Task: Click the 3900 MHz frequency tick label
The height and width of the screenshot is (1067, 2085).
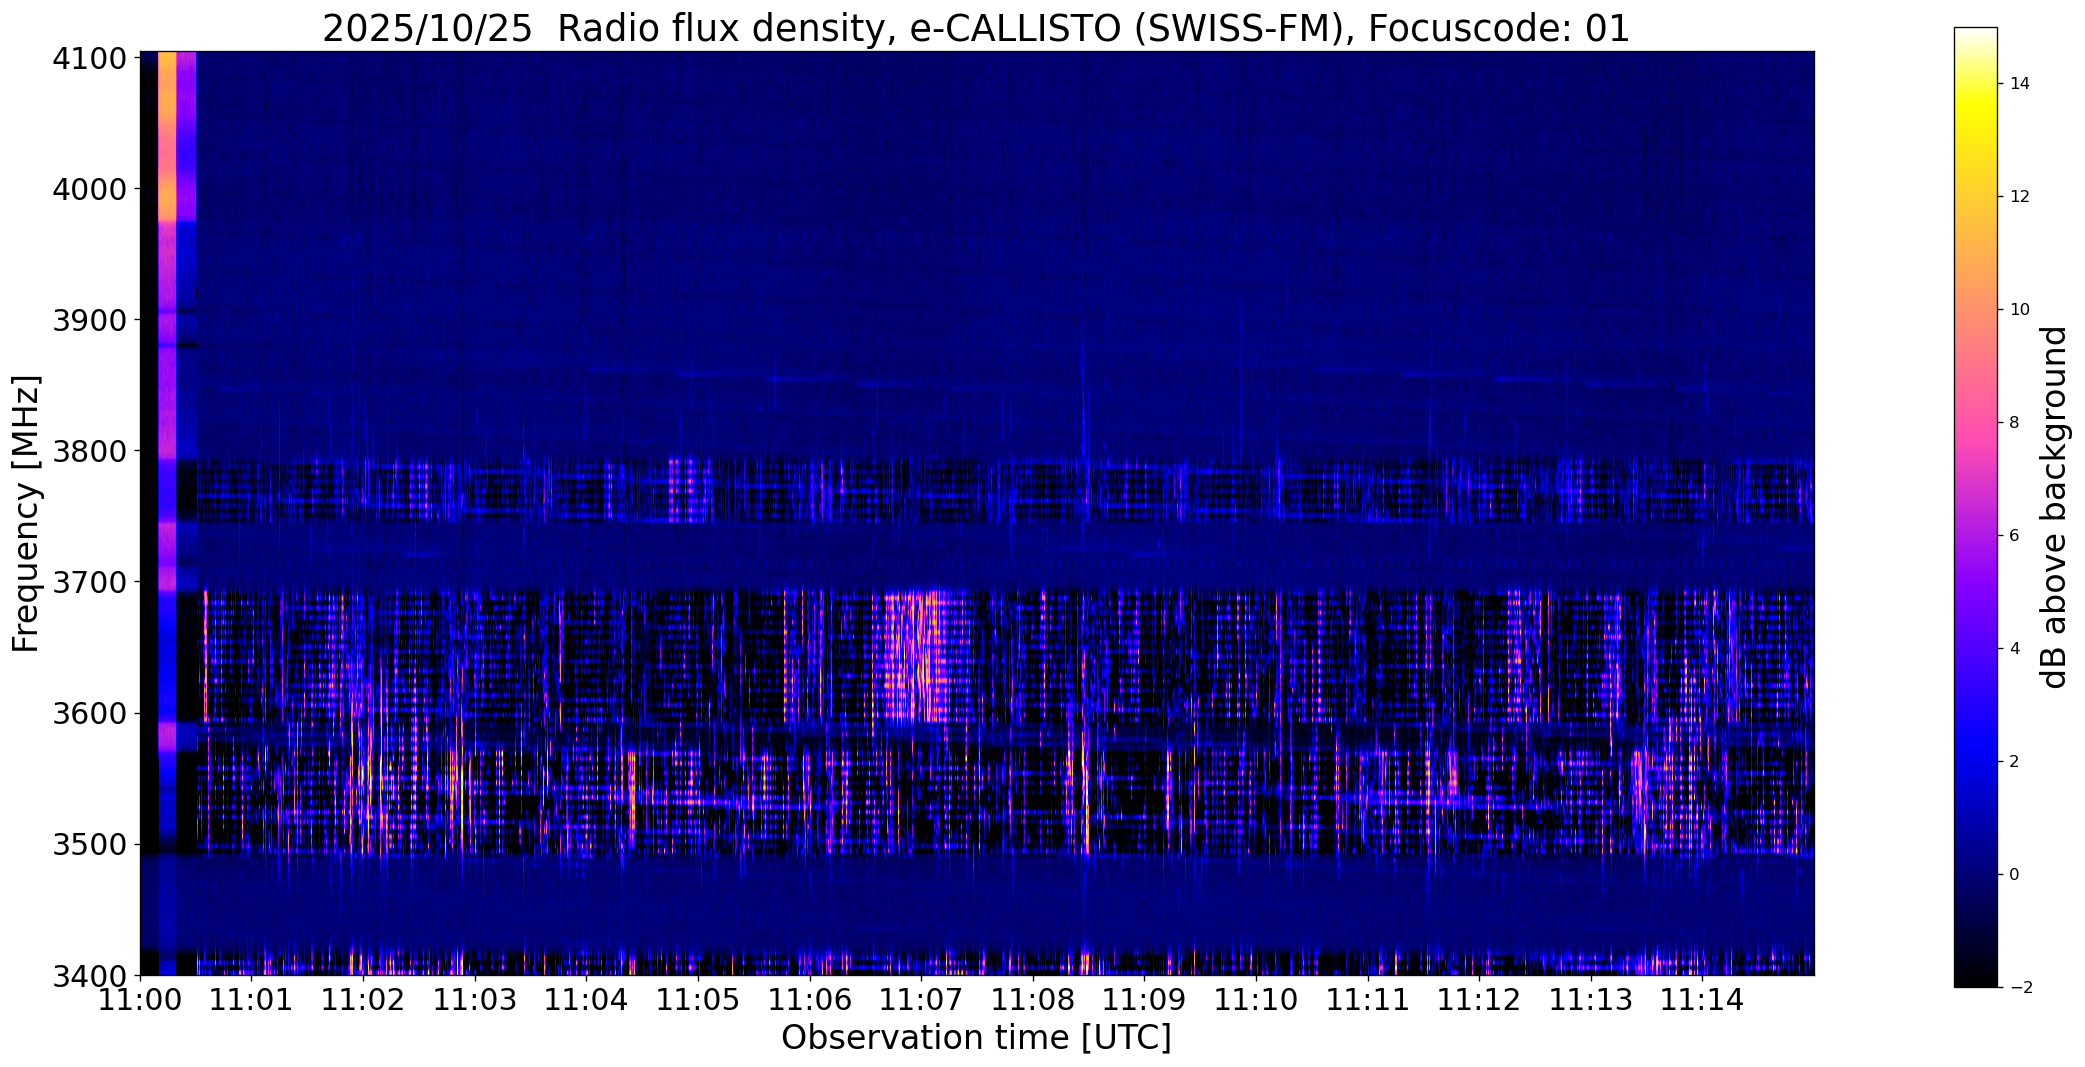Action: [x=89, y=320]
